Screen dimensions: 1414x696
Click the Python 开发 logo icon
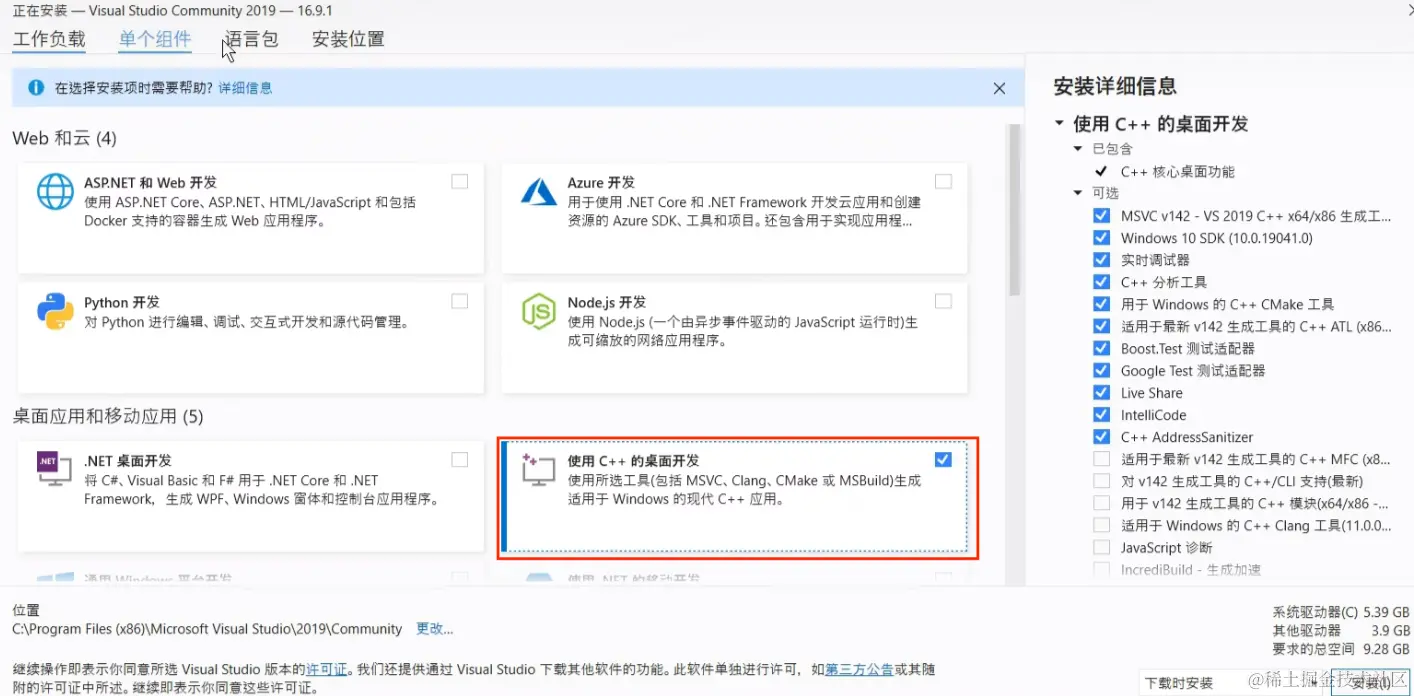55,311
